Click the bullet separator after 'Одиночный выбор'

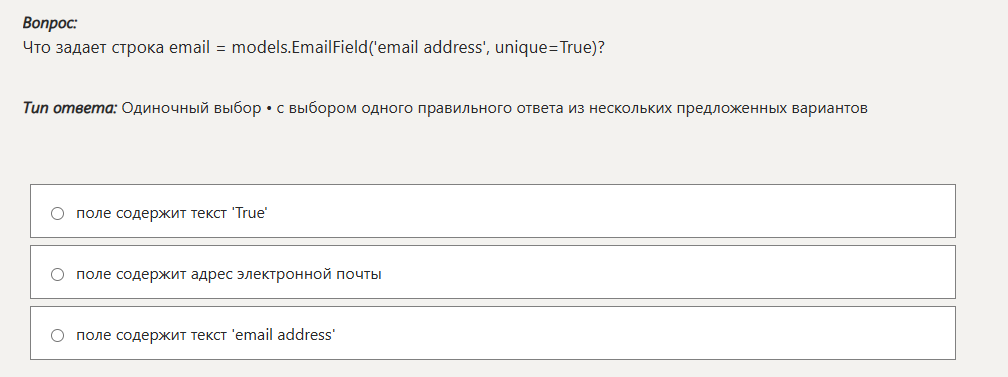point(269,108)
